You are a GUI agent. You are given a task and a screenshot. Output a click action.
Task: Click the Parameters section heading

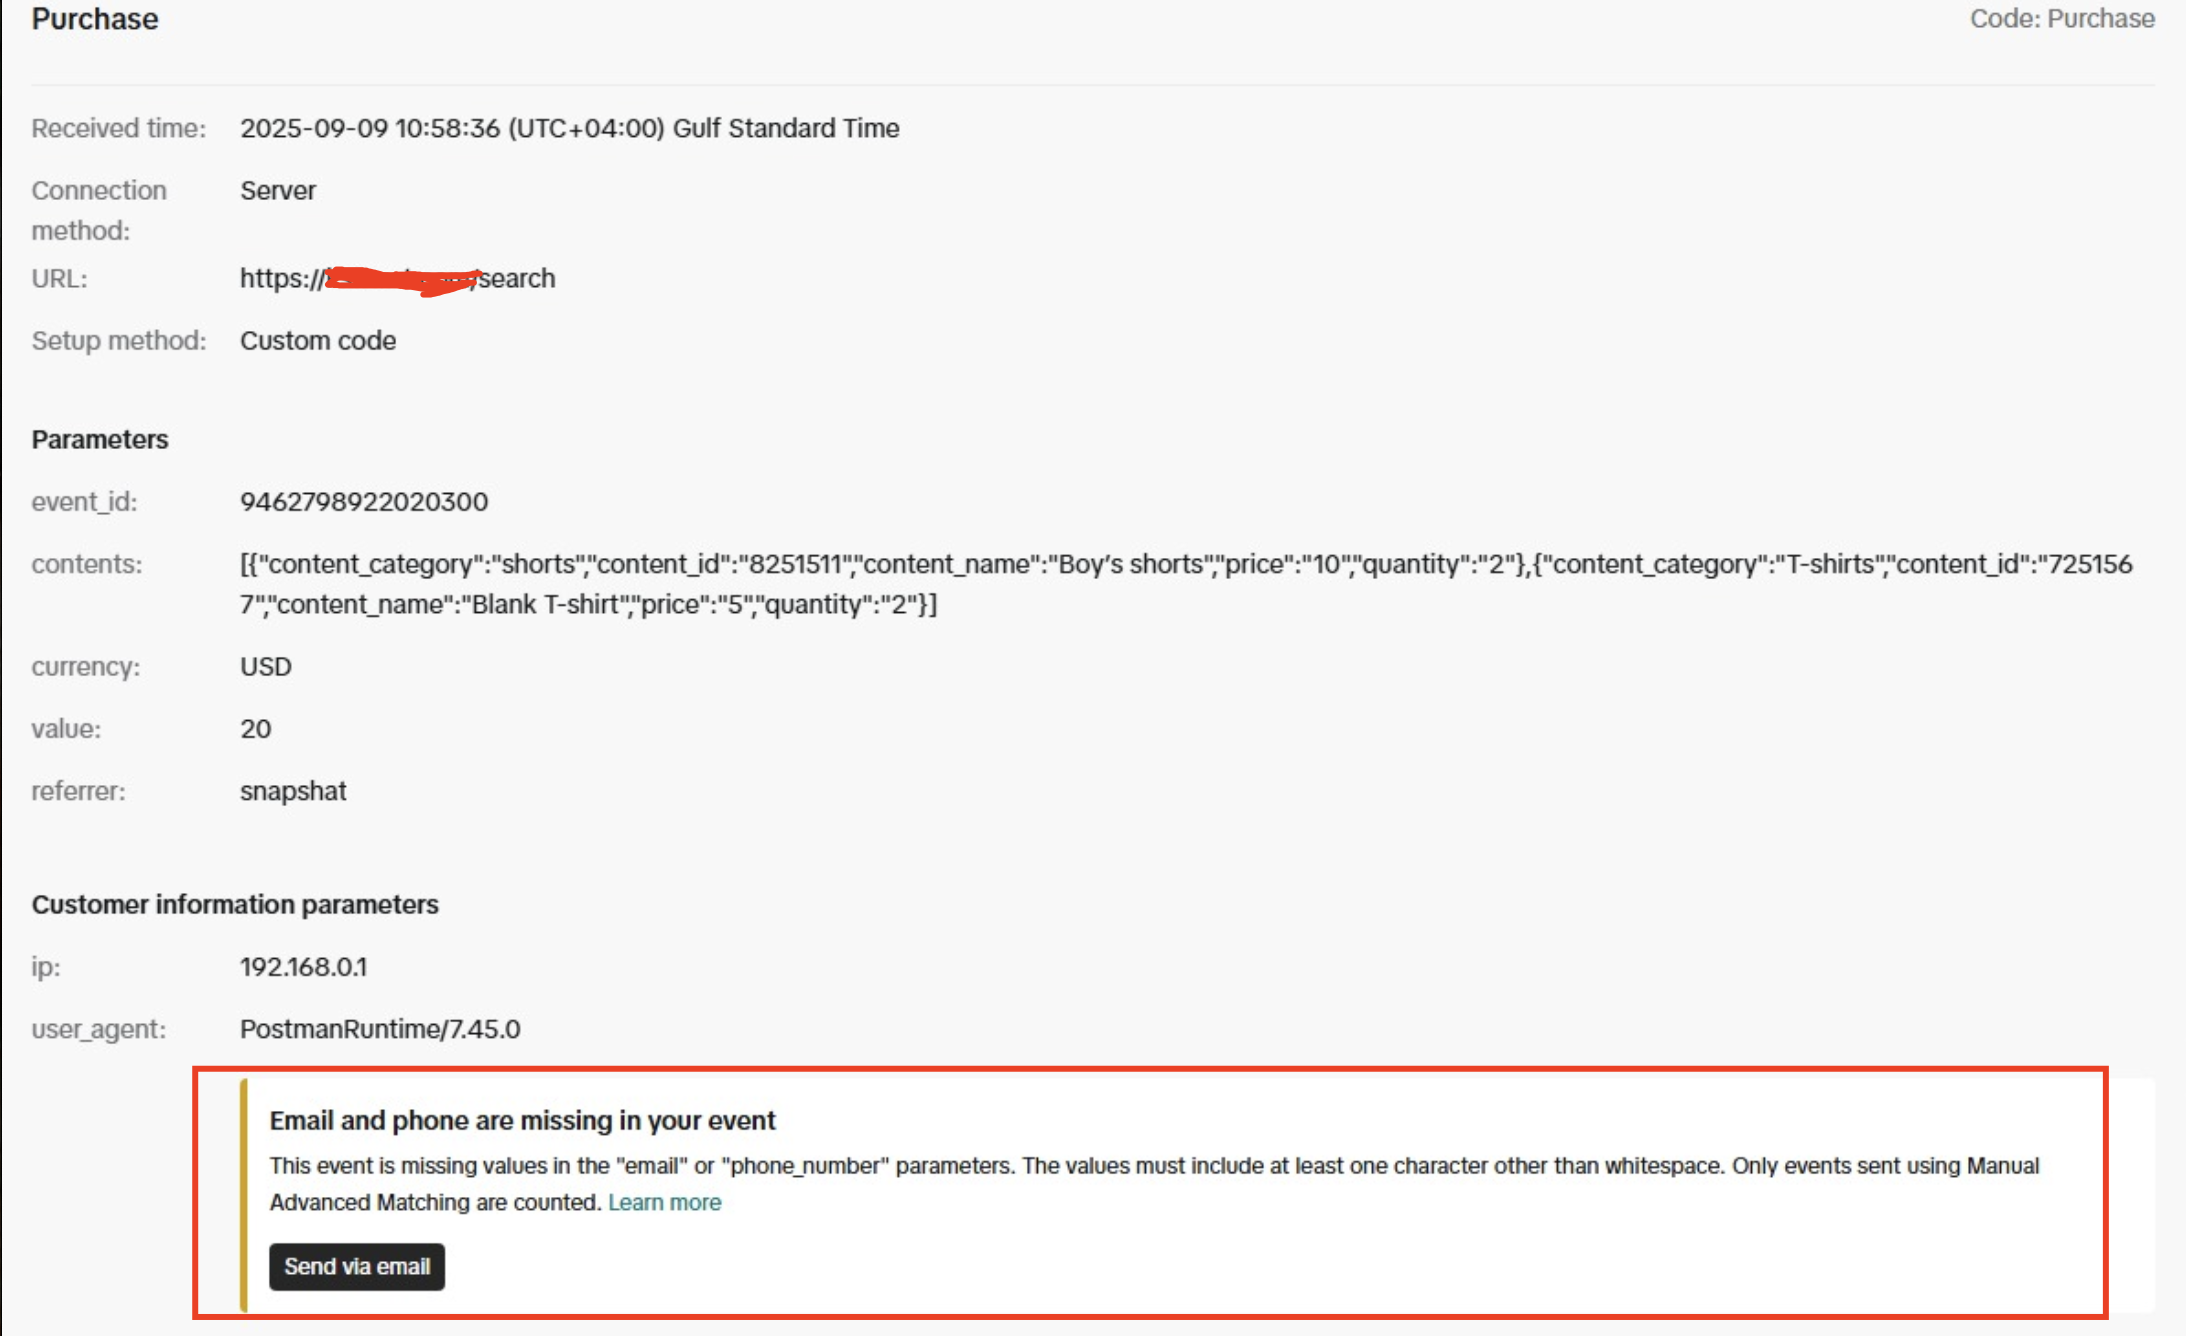tap(100, 439)
